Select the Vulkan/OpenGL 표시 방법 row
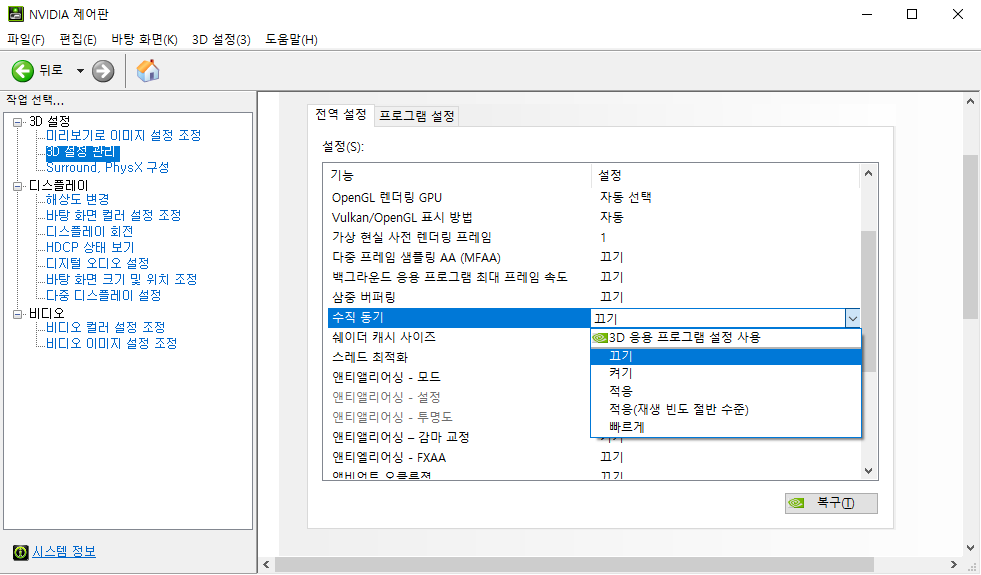Screen dimensions: 981x575 [x=594, y=217]
